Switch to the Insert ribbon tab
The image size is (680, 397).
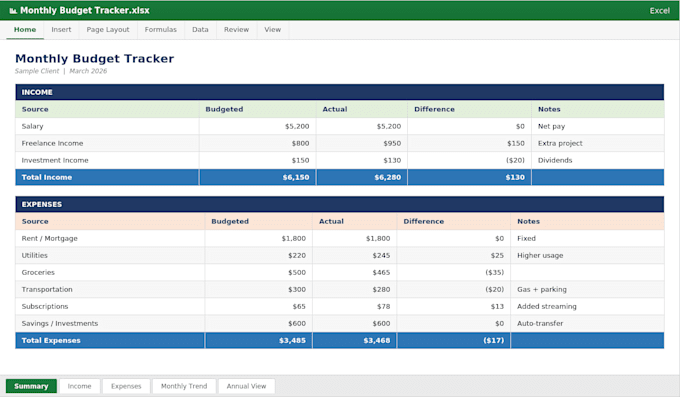(x=61, y=30)
